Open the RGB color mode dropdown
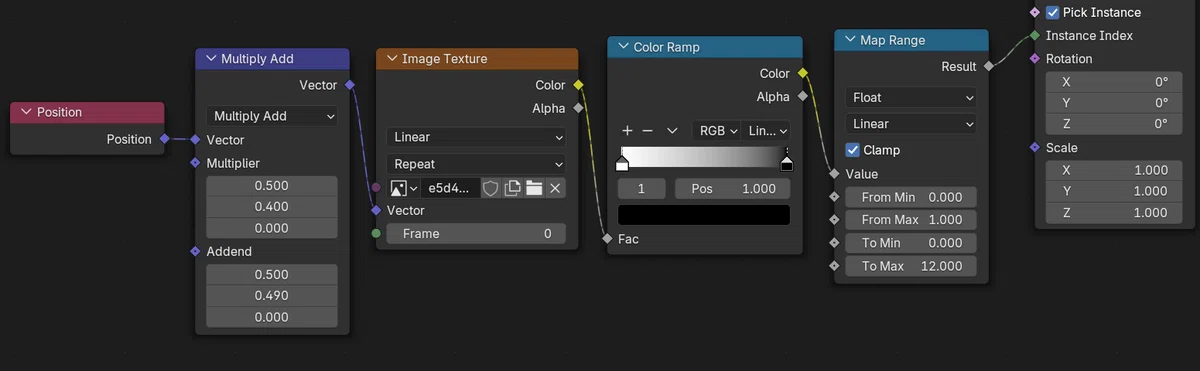Image resolution: width=1200 pixels, height=371 pixels. point(717,131)
